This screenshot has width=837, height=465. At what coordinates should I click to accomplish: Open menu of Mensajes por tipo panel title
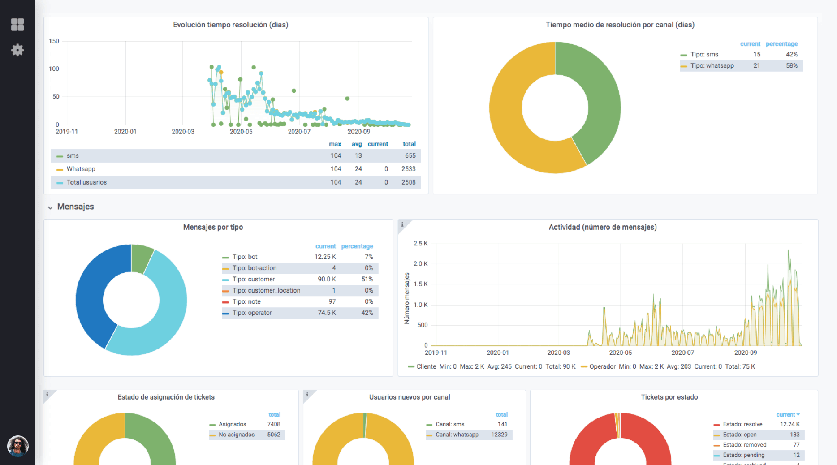click(x=213, y=227)
